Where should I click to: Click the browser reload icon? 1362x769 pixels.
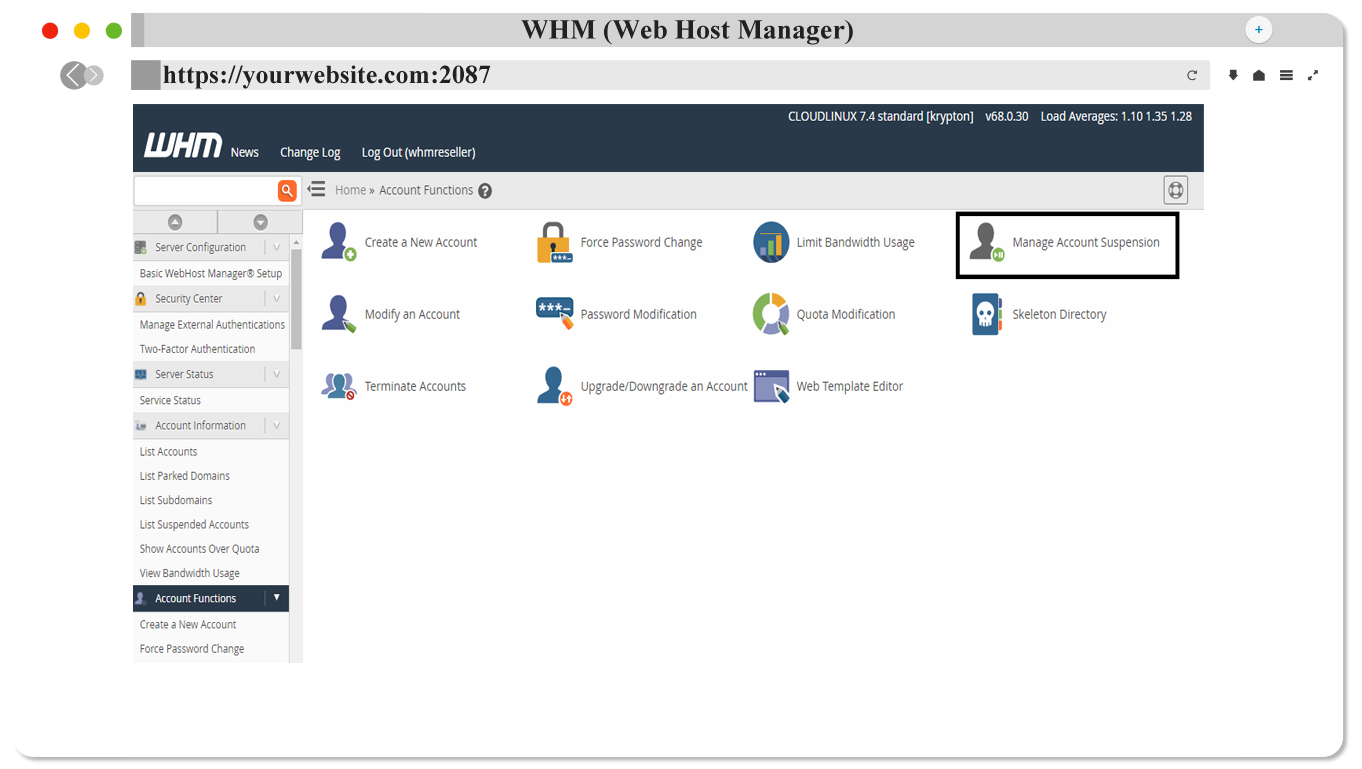click(x=1192, y=75)
